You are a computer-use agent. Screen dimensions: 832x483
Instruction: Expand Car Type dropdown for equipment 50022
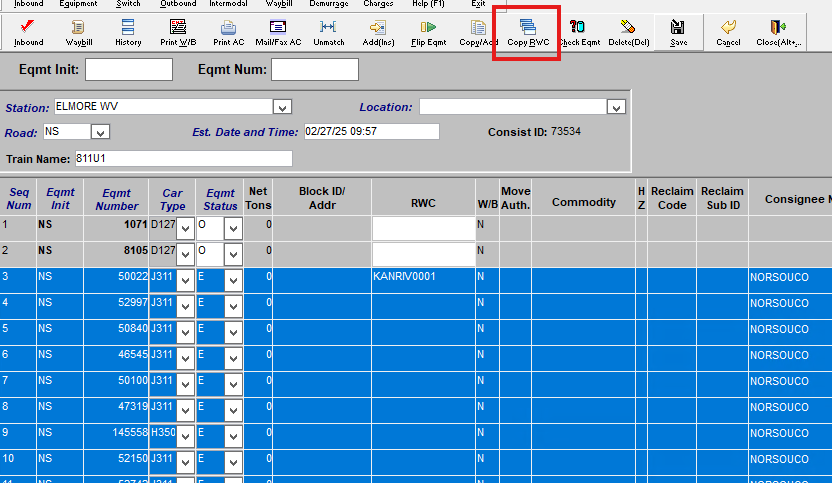pos(185,280)
